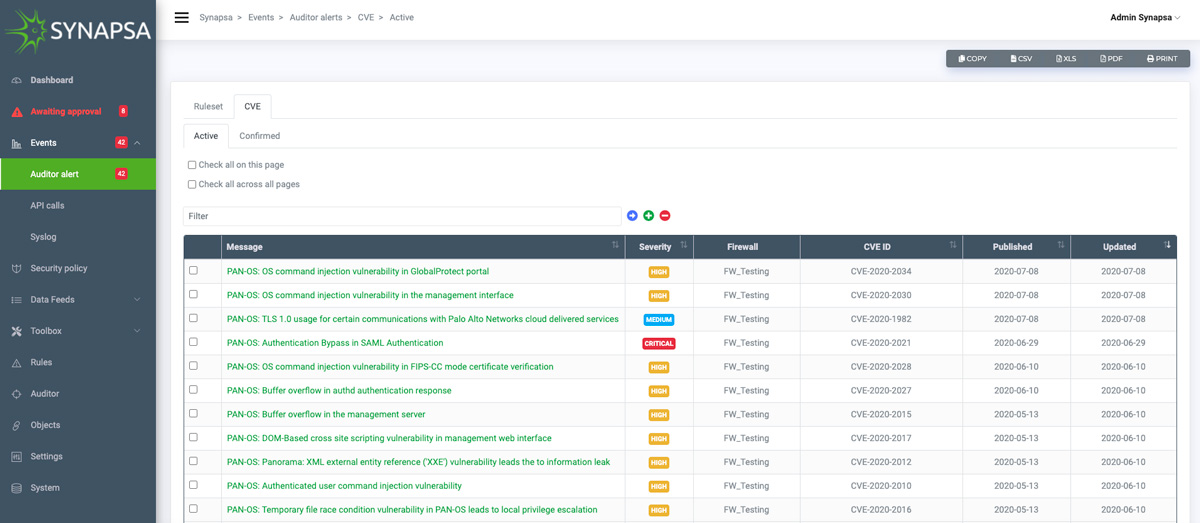Image resolution: width=1200 pixels, height=523 pixels.
Task: Select checkbox for CVE-2020-1982 row
Action: click(193, 318)
